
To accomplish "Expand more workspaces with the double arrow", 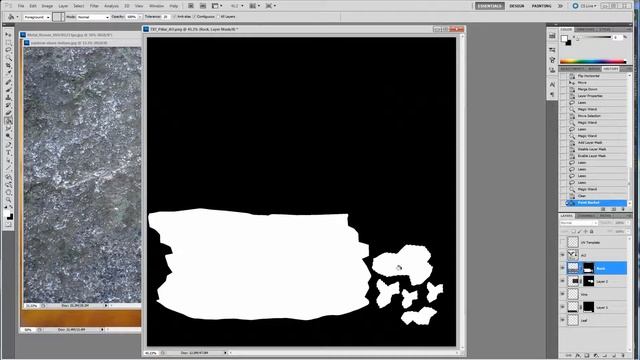I will pyautogui.click(x=560, y=6).
